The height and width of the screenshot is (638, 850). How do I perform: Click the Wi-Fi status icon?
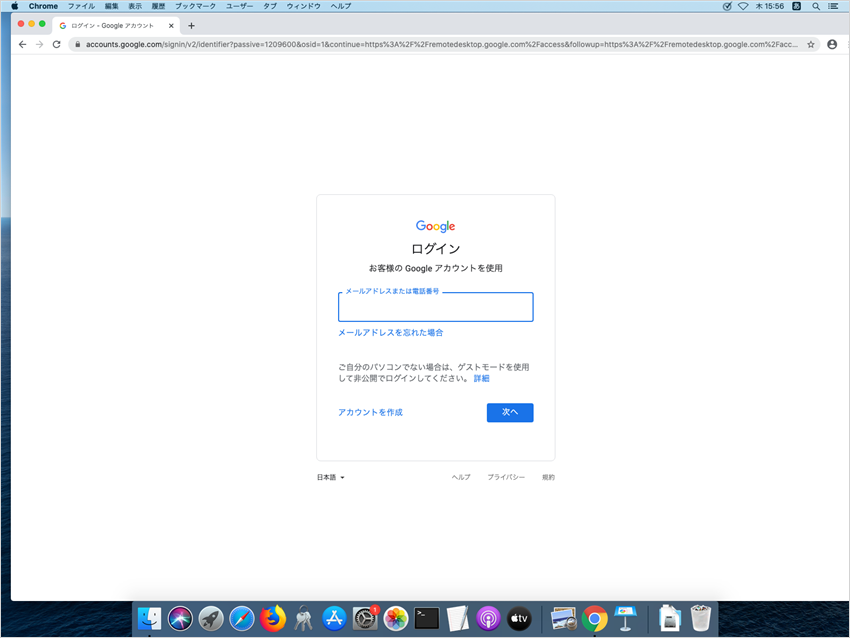click(743, 6)
